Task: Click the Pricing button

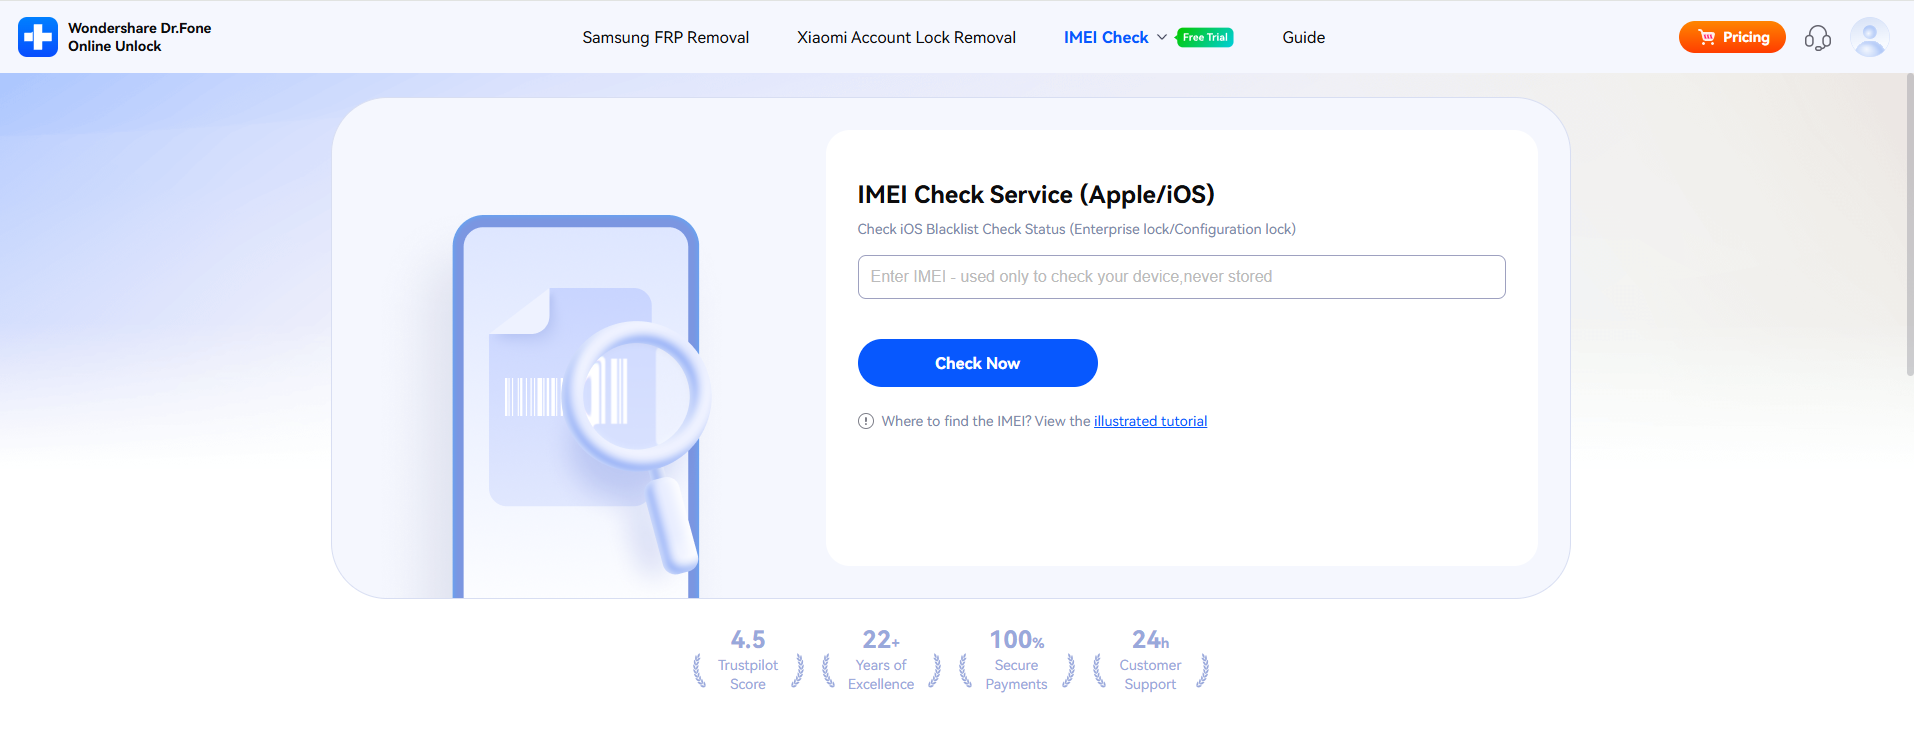Action: click(x=1732, y=37)
